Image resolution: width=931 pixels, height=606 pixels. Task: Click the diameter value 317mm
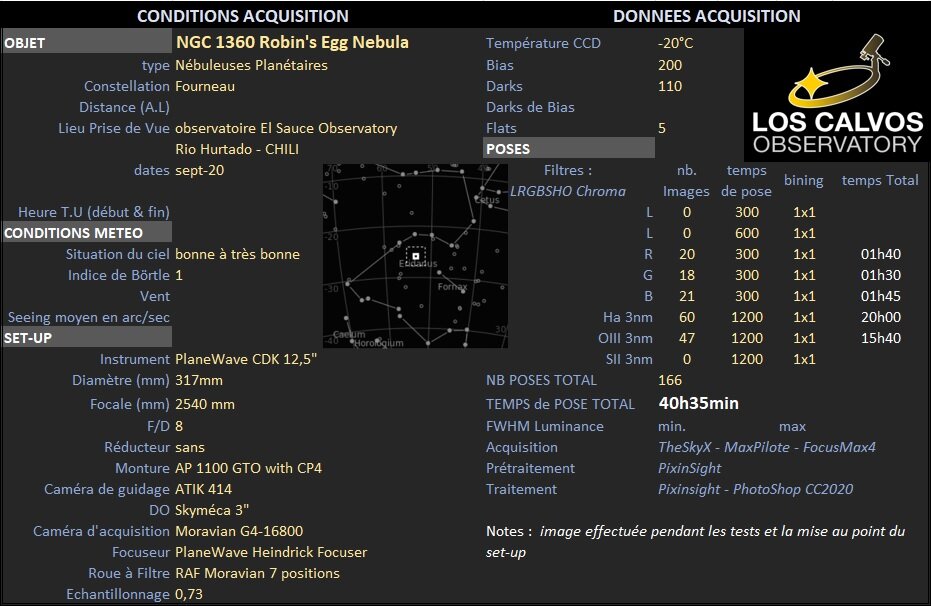point(199,380)
